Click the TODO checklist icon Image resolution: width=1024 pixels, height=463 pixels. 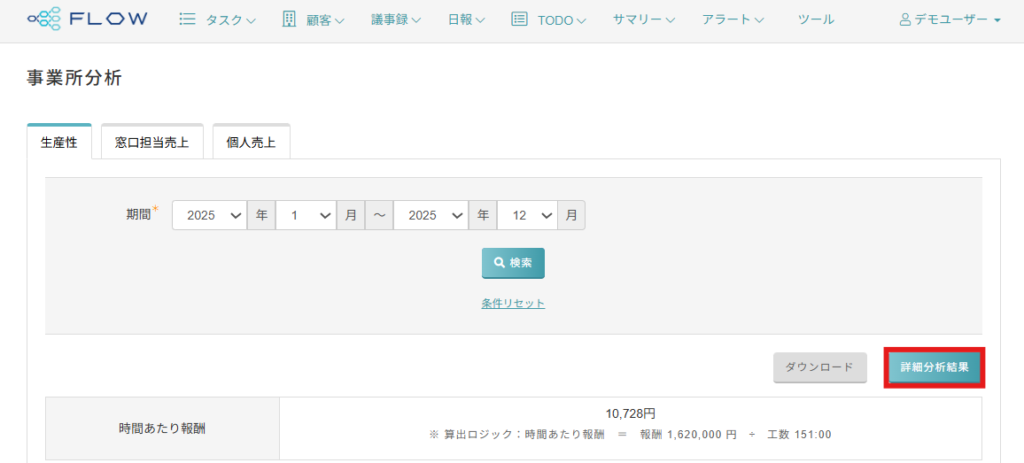(x=519, y=19)
